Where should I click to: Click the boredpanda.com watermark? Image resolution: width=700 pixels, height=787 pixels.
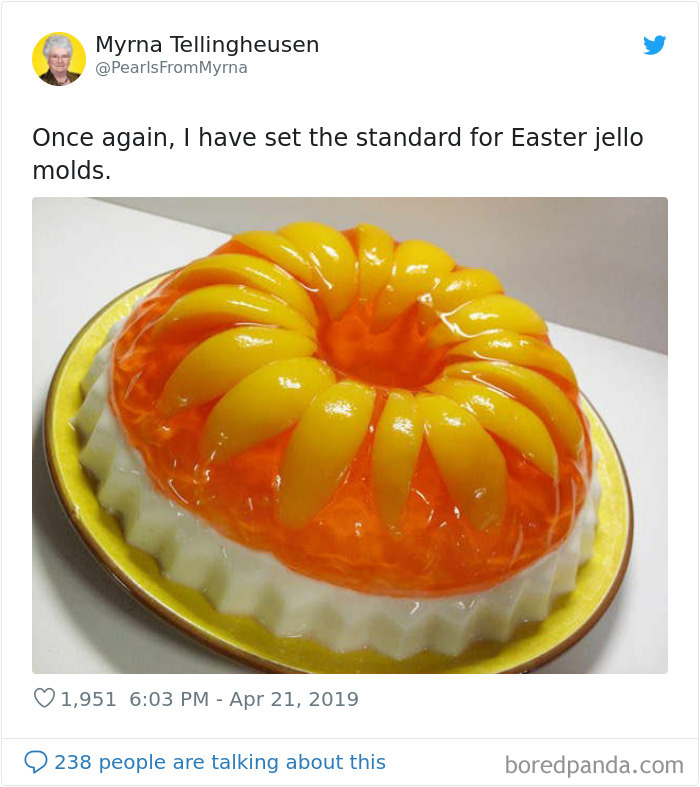[x=594, y=765]
